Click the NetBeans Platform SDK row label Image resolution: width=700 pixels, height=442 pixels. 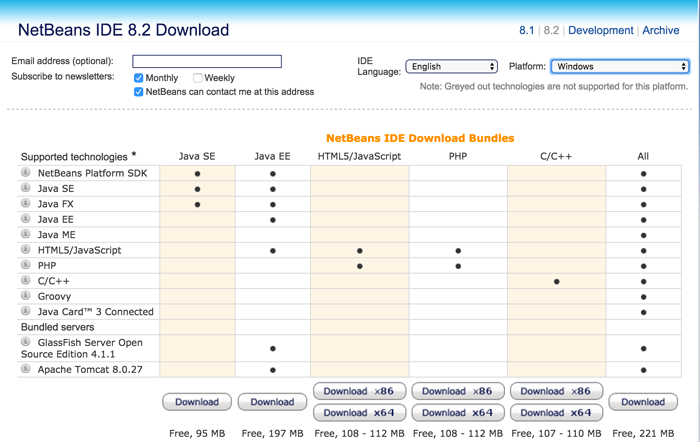click(x=92, y=173)
